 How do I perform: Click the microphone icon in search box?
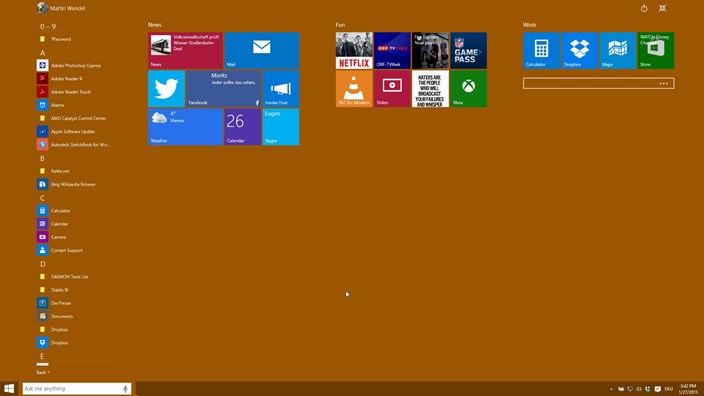pos(125,389)
